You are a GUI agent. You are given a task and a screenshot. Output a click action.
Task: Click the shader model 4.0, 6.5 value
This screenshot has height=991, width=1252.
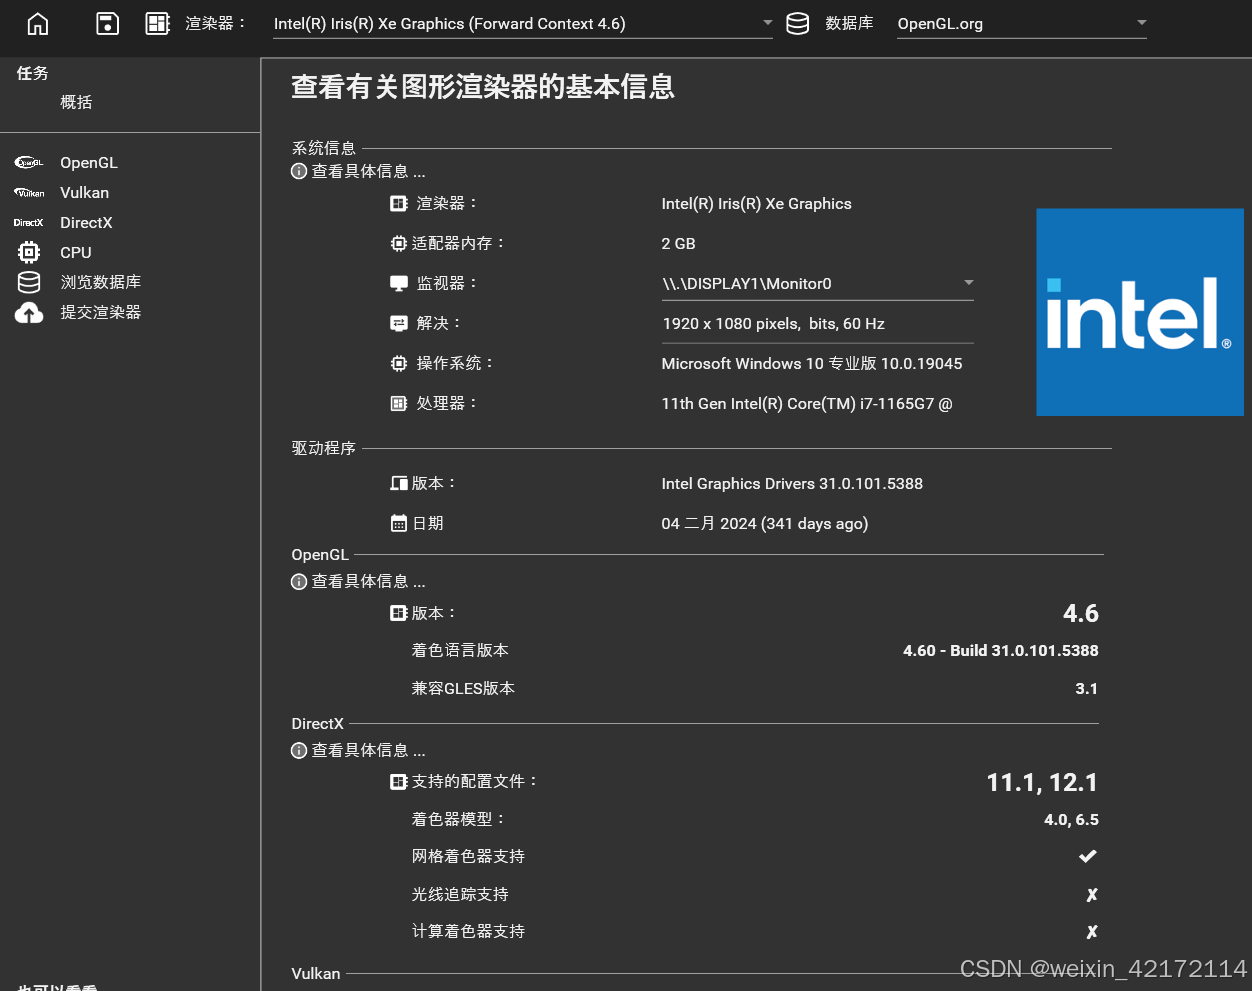[x=1071, y=820]
